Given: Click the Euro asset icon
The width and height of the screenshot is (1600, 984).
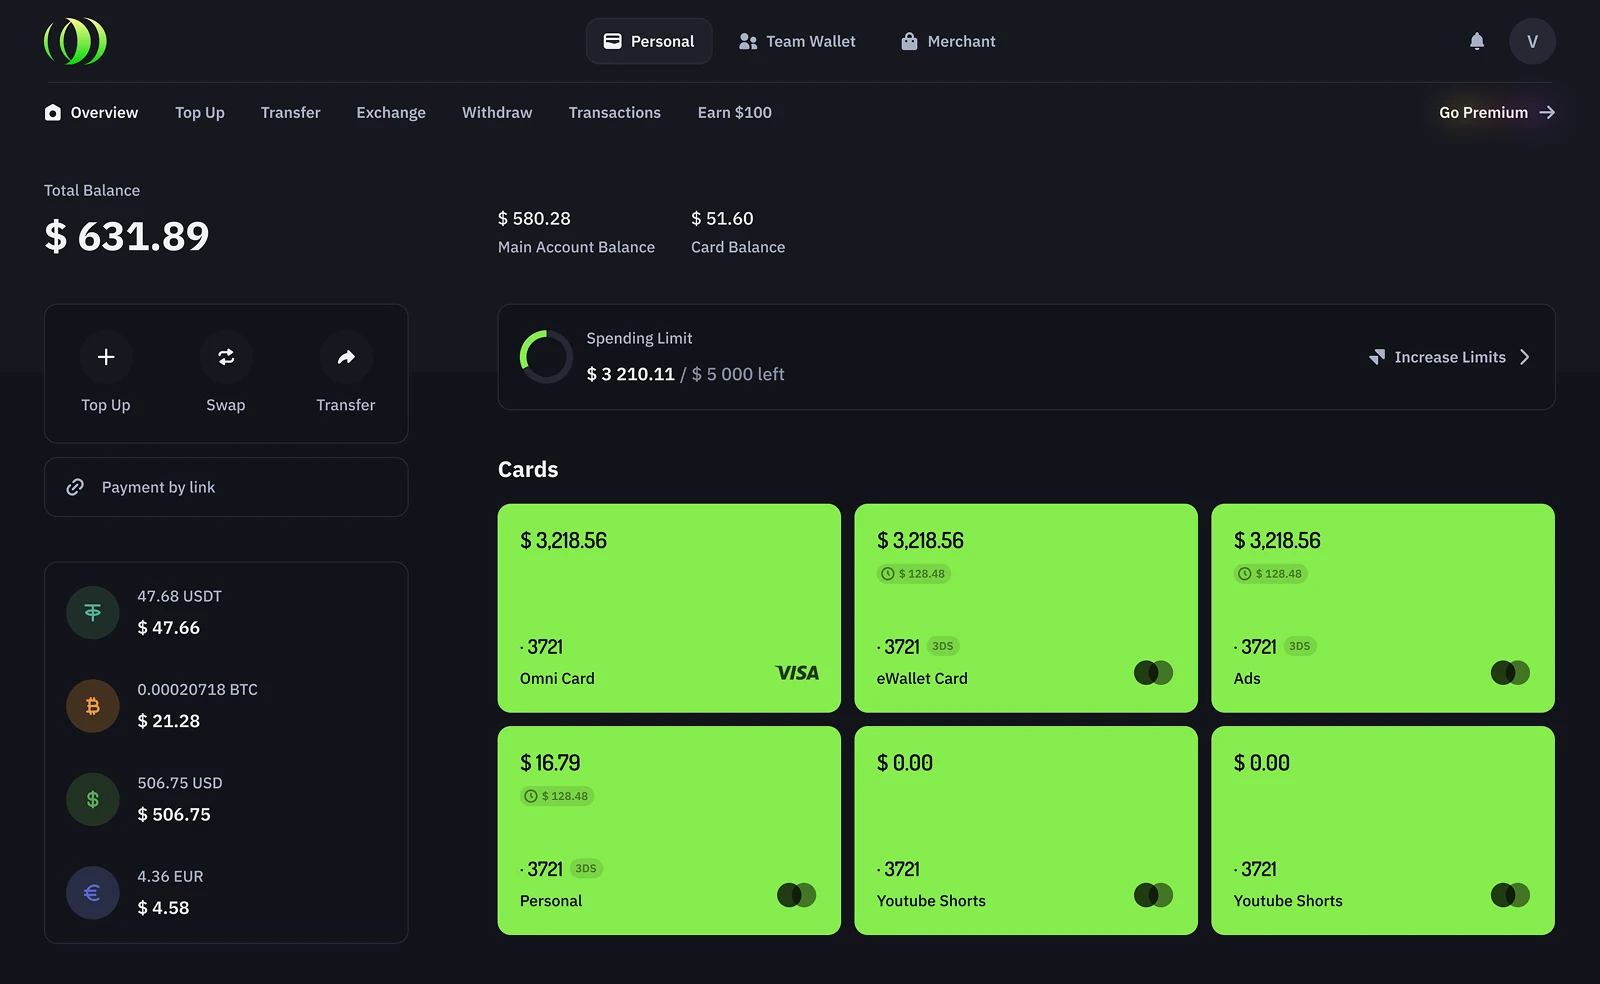Looking at the screenshot, I should pyautogui.click(x=93, y=892).
